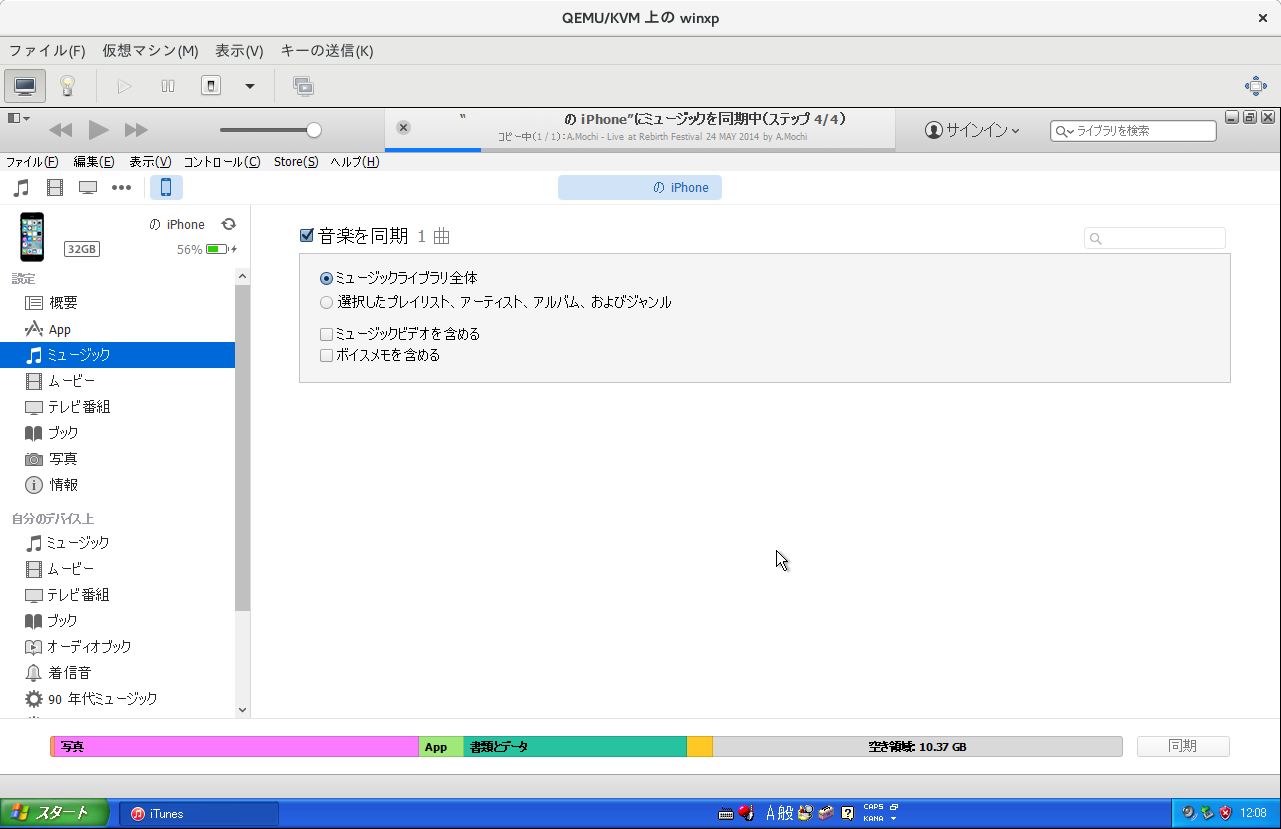
Task: Click the sidebar scroll down arrow
Action: [242, 709]
